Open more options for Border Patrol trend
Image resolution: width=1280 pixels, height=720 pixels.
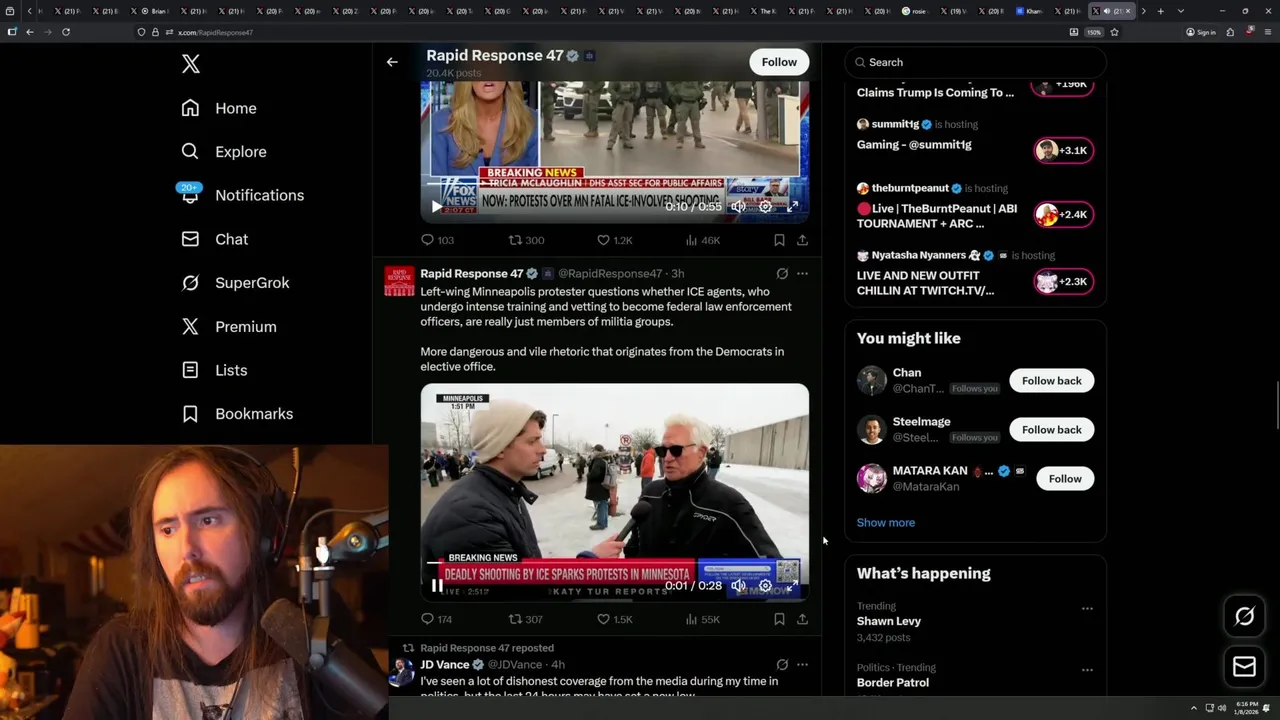(x=1087, y=670)
